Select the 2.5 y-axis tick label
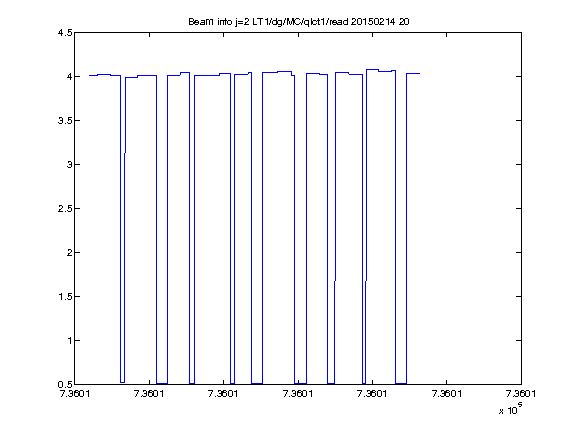 point(65,209)
